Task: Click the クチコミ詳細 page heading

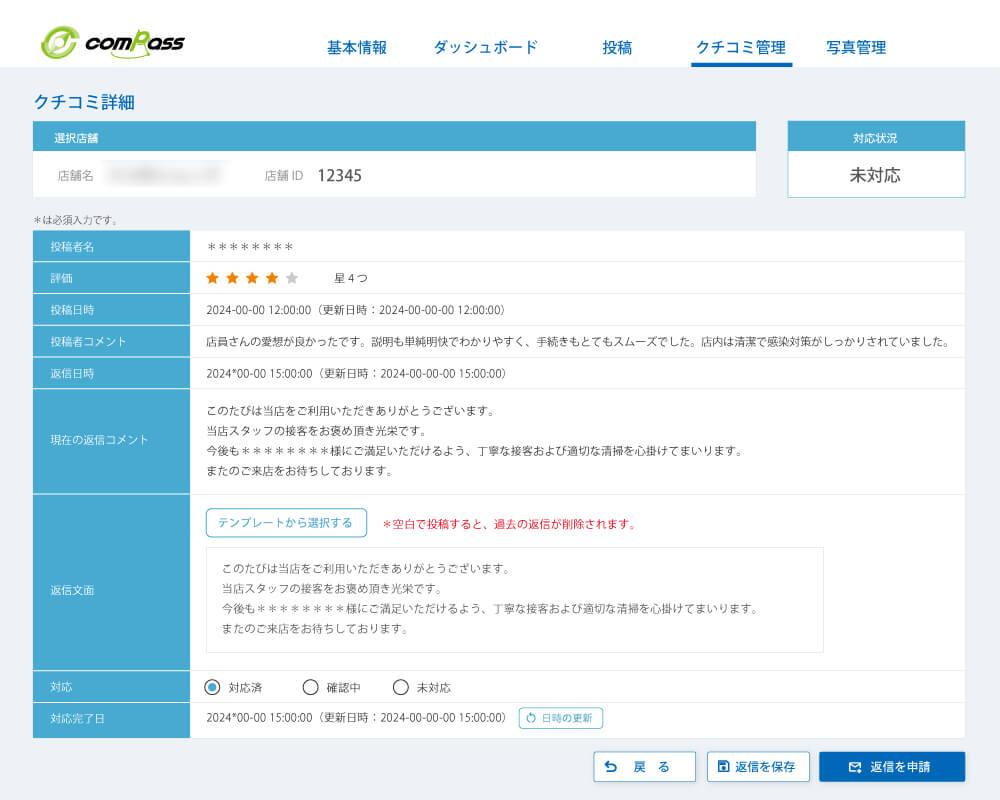Action: tap(84, 102)
